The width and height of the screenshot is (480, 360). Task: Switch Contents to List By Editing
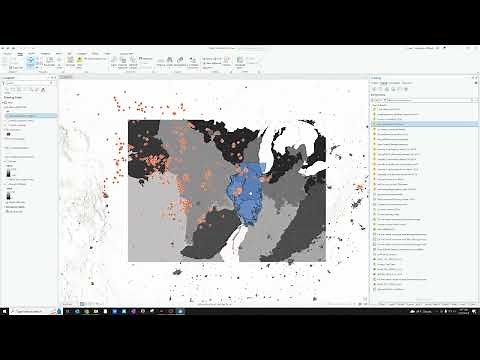pyautogui.click(x=25, y=90)
